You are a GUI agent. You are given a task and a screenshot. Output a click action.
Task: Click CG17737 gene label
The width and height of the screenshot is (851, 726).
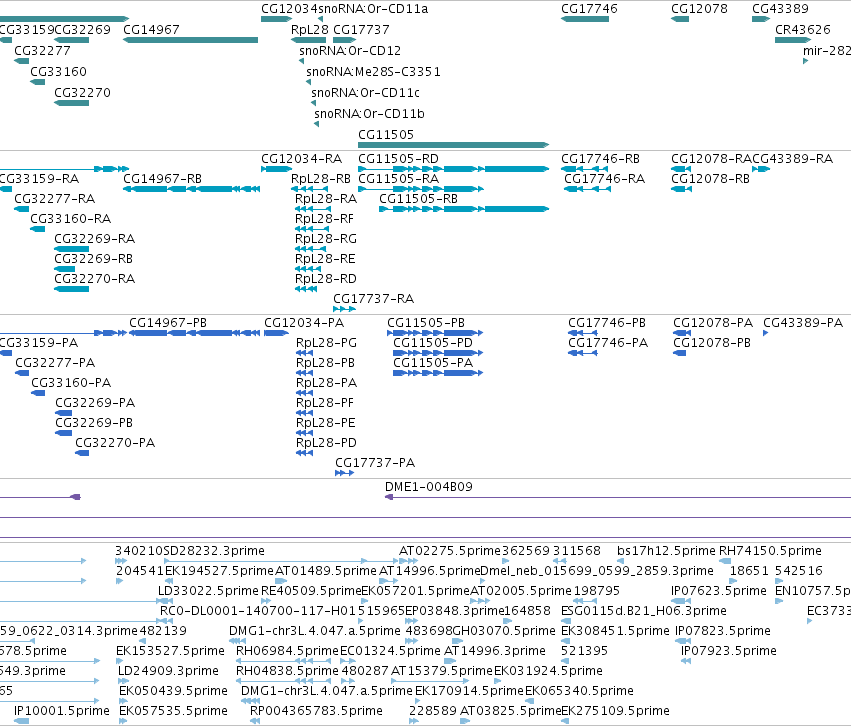(361, 29)
